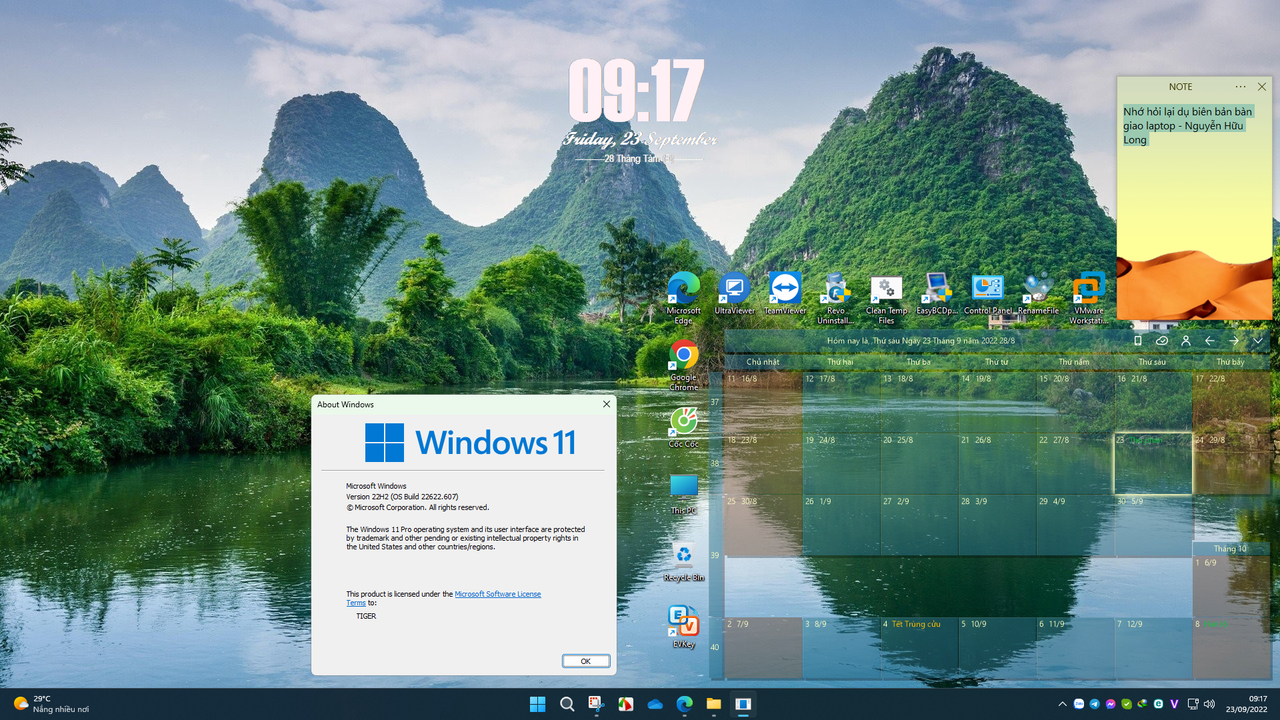Open the Microsoft Software License Terms link
Image resolution: width=1280 pixels, height=720 pixels.
498,593
